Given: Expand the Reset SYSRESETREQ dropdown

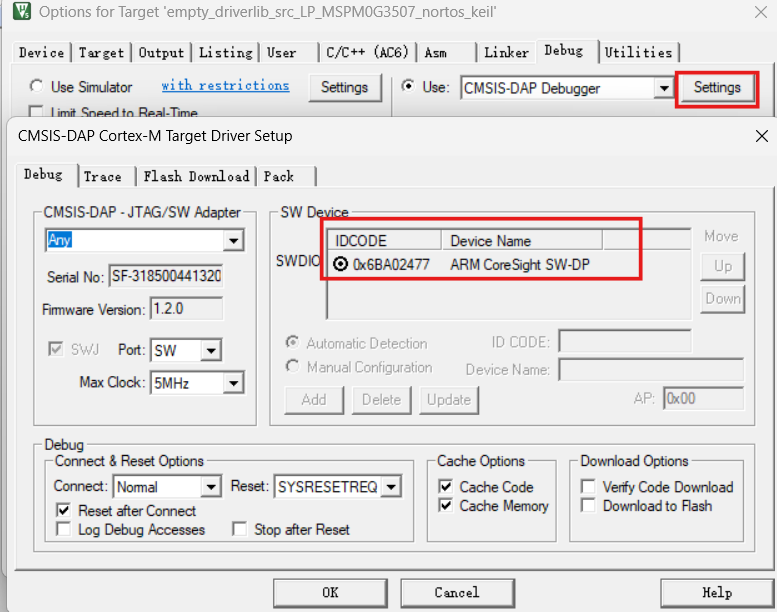Looking at the screenshot, I should pos(391,487).
